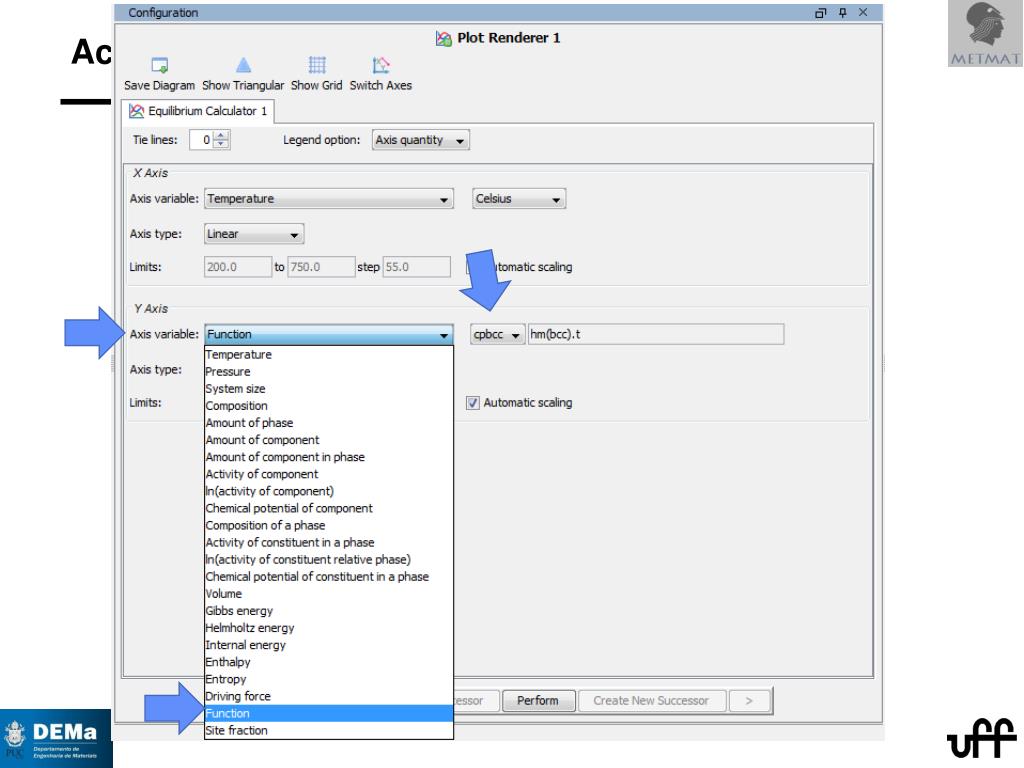
Task: Select Gibbs energy from the list
Action: (328, 611)
